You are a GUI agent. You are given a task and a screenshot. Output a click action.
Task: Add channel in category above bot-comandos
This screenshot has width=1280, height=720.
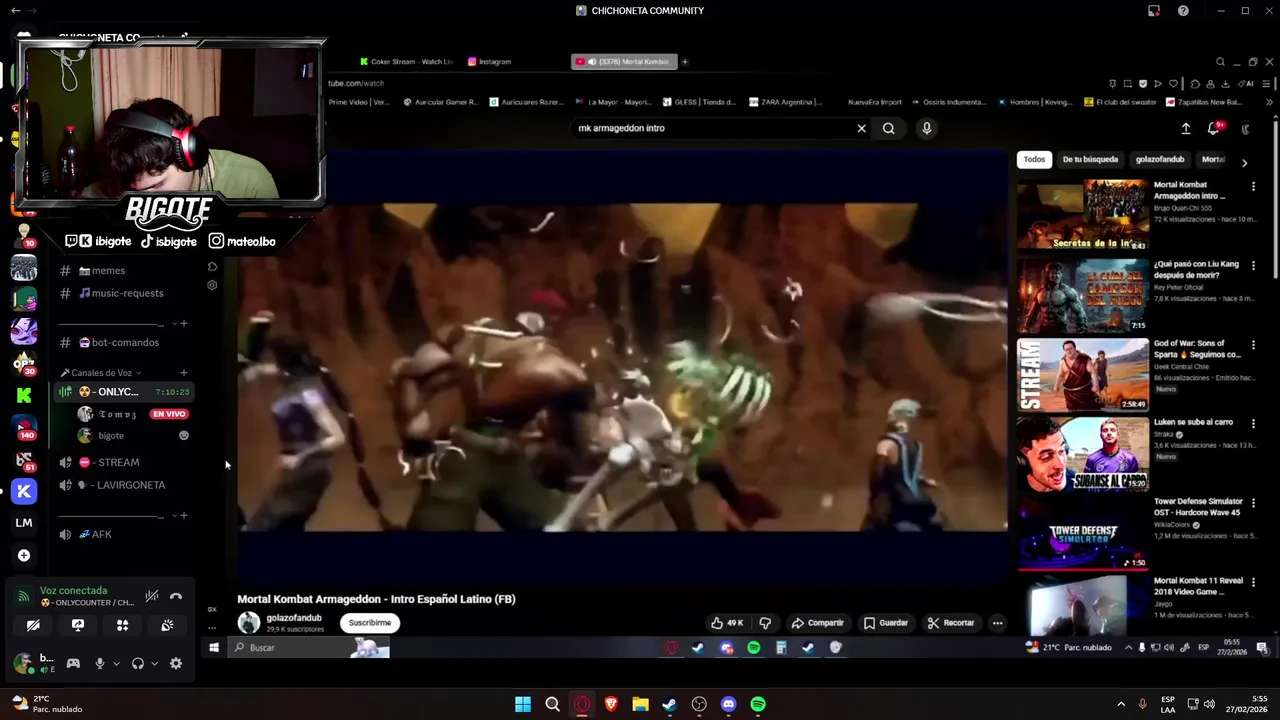point(183,323)
